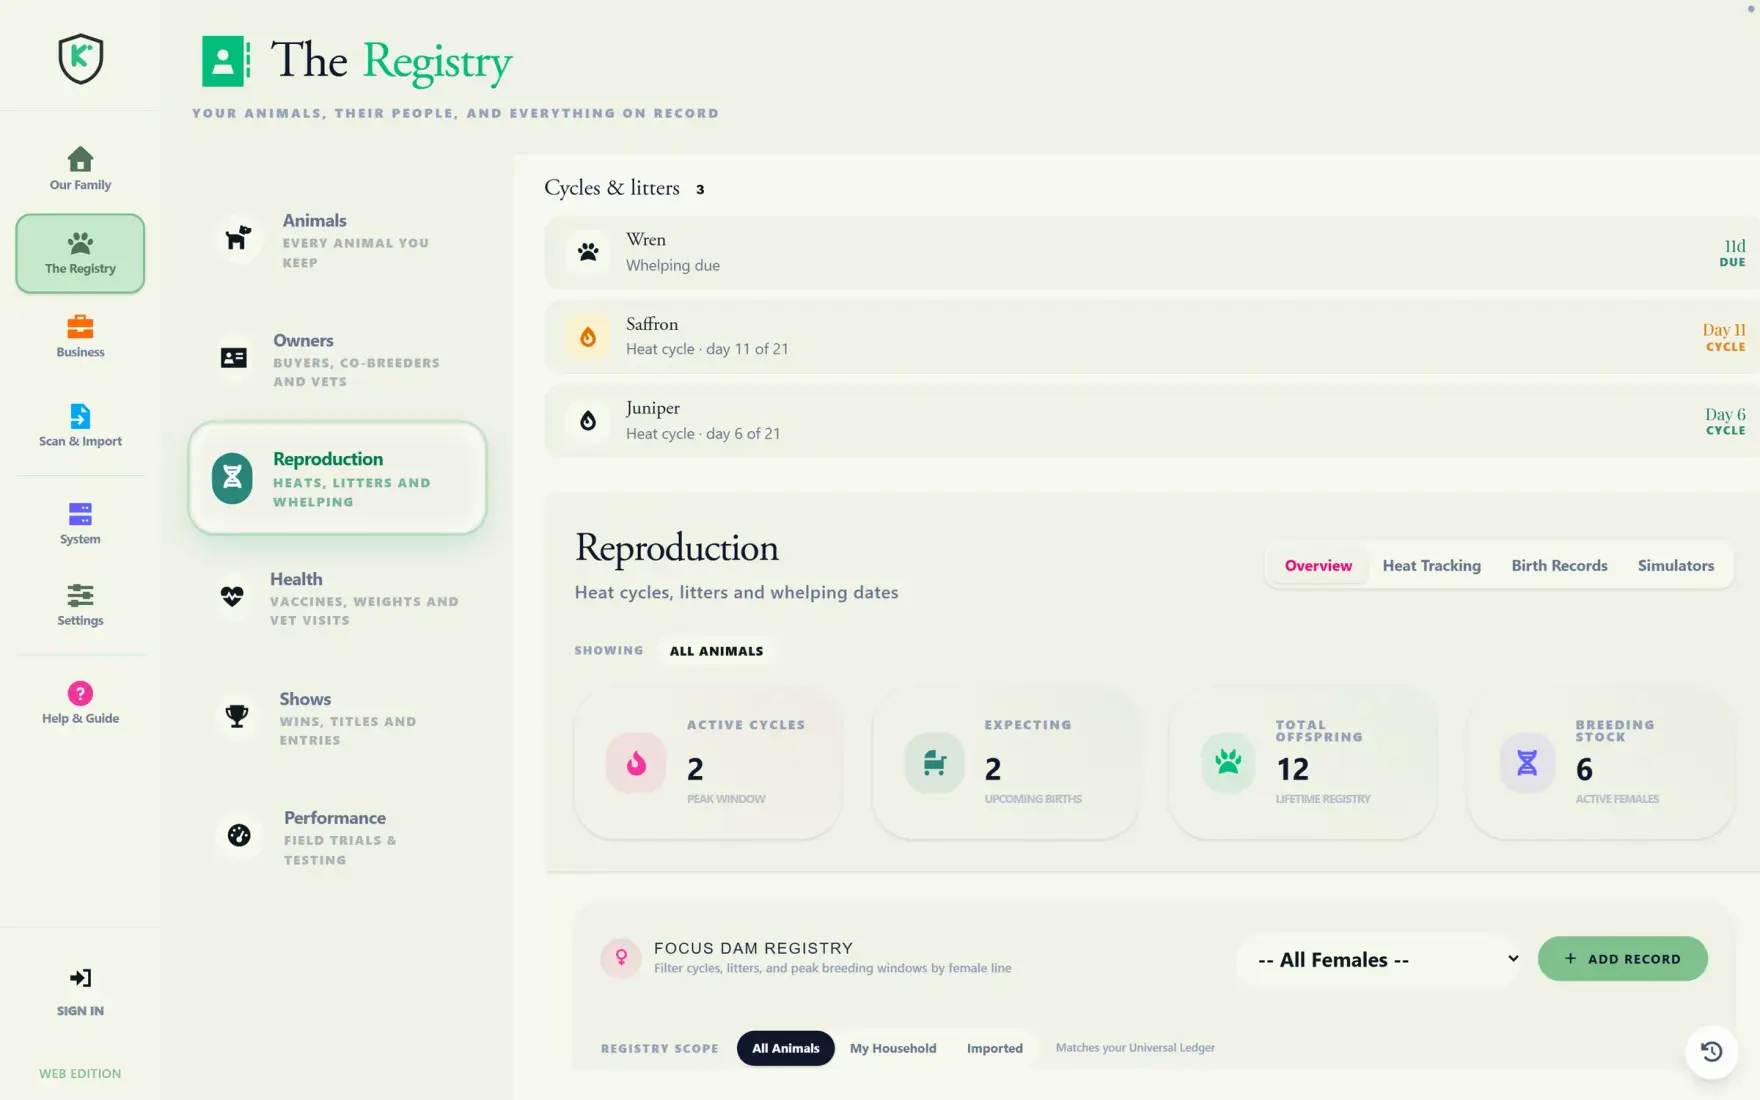Click the Performance gauge icon
The image size is (1760, 1100).
coord(239,835)
